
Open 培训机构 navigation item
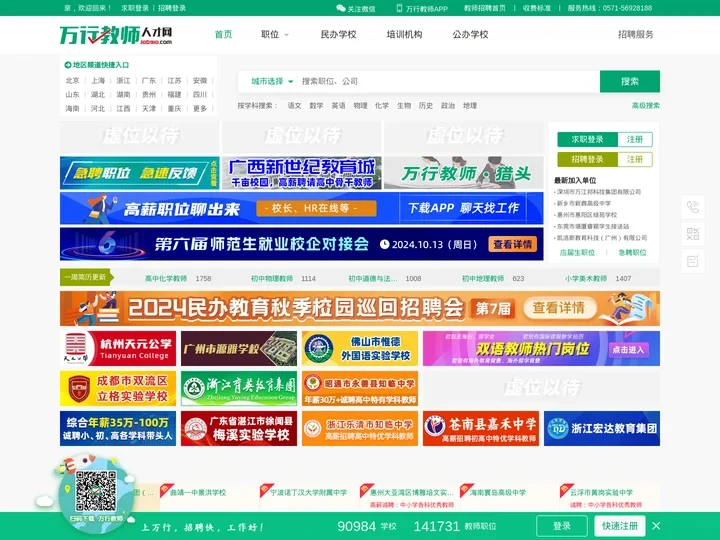[x=404, y=34]
